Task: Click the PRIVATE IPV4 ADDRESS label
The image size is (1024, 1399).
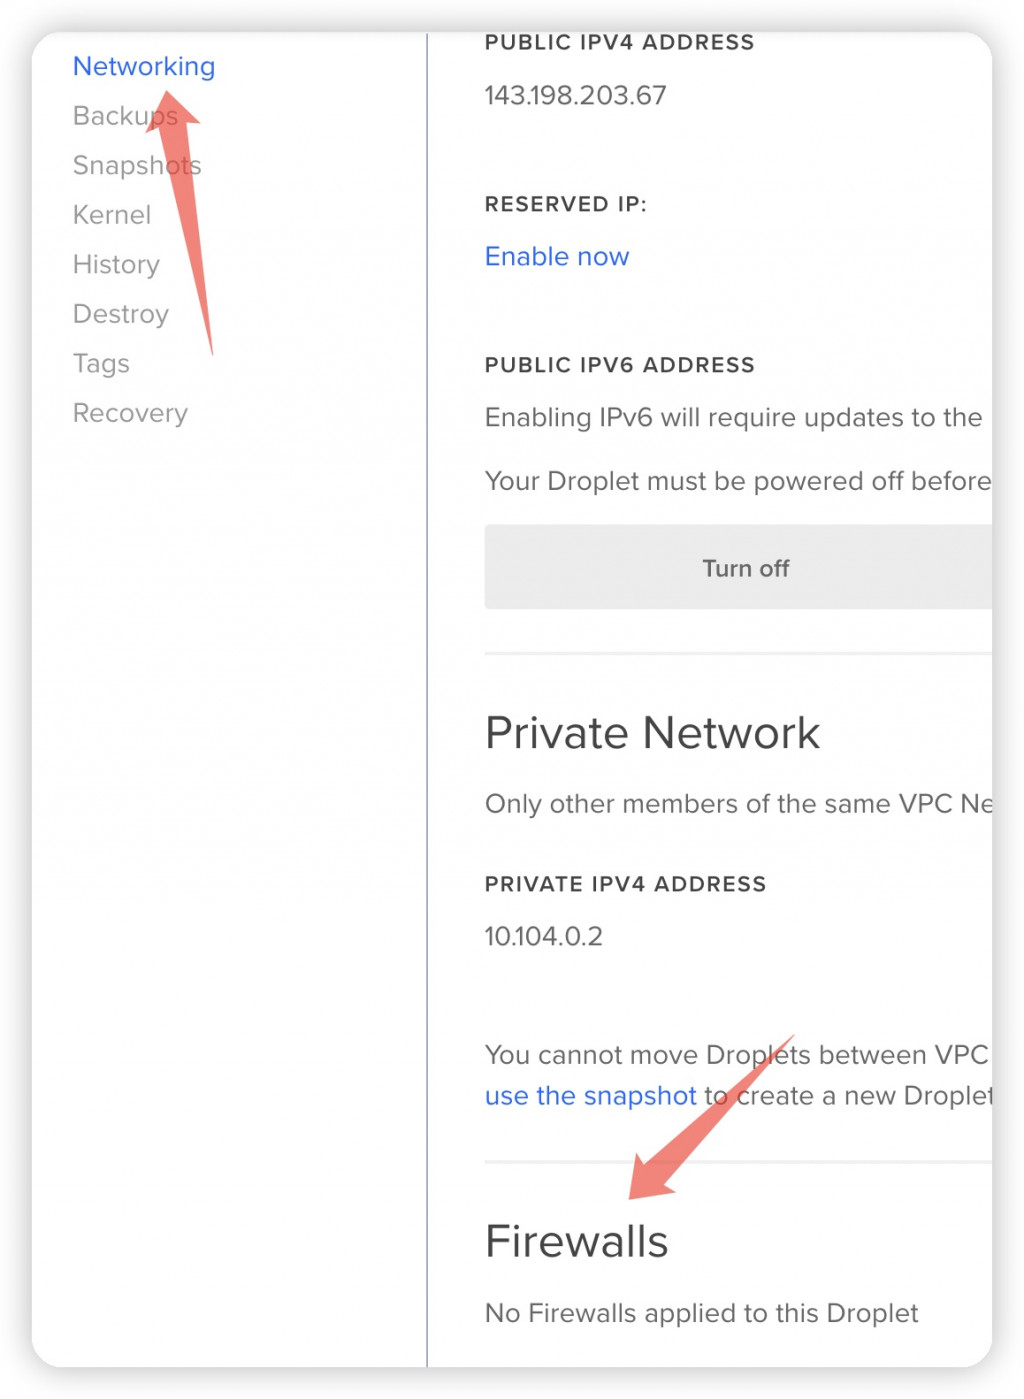Action: [x=626, y=884]
